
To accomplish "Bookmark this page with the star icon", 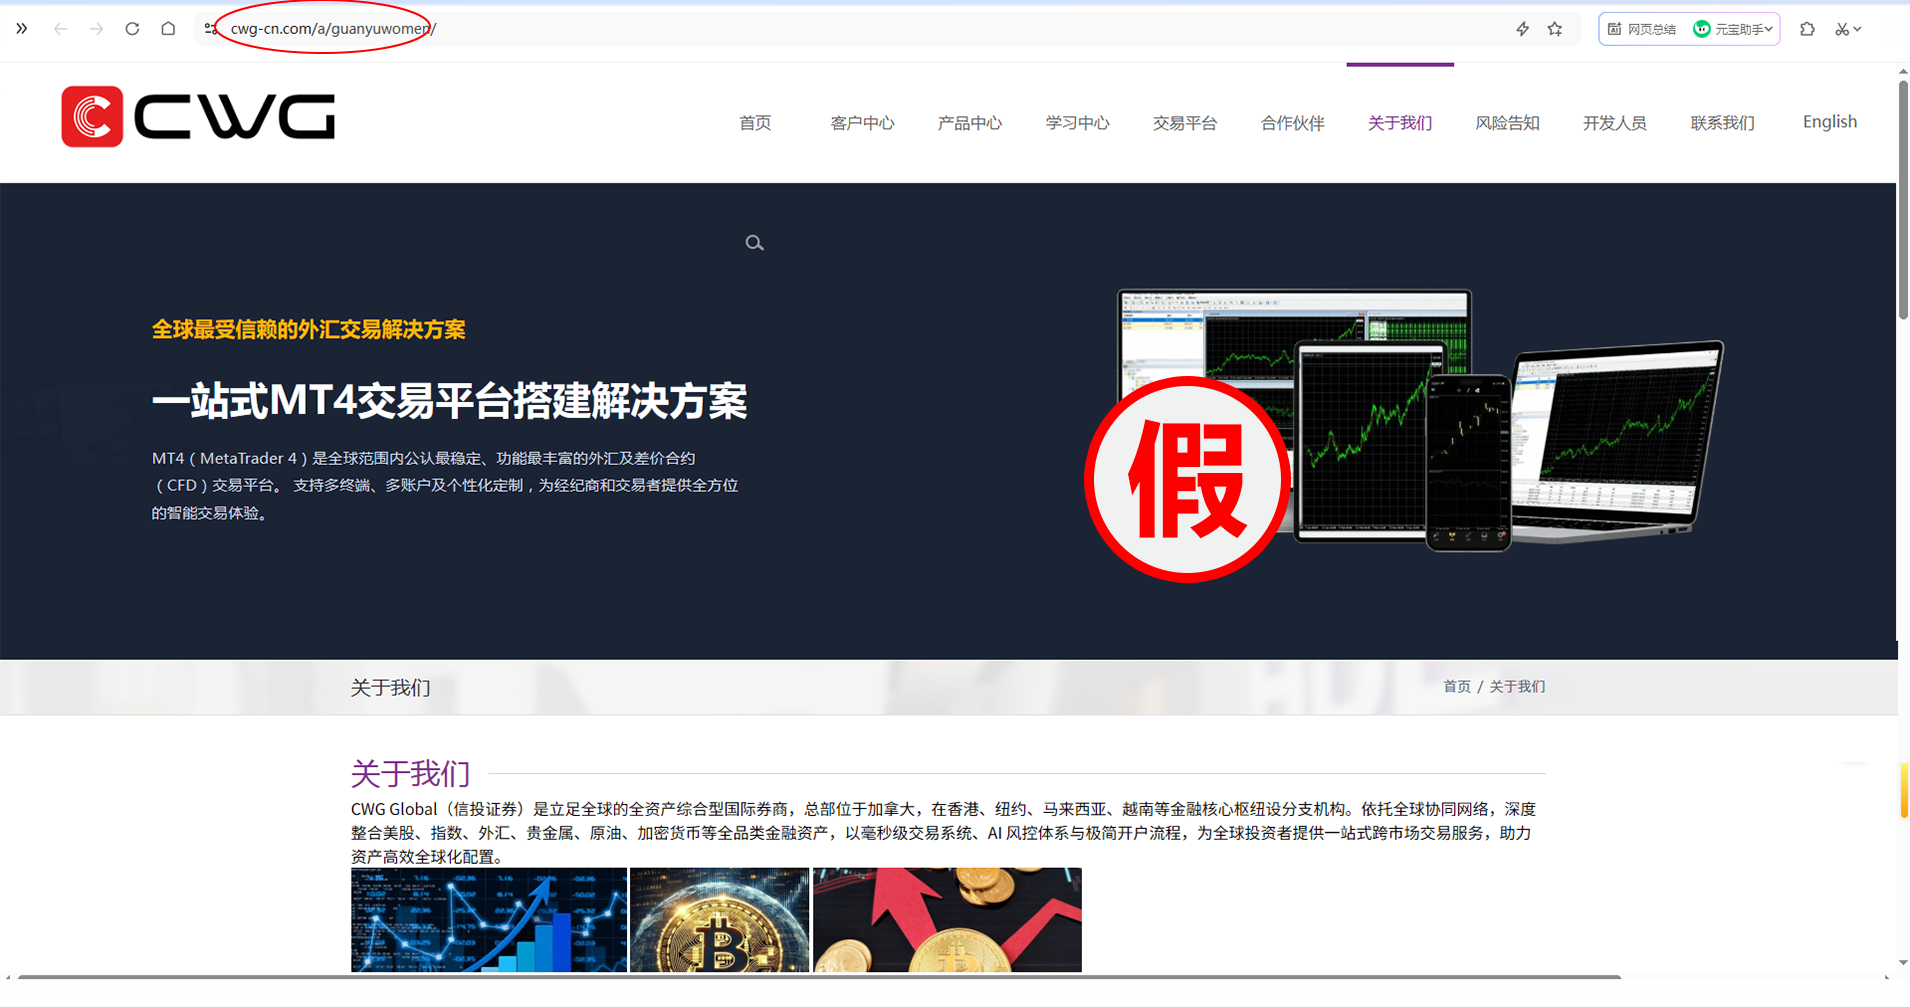I will 1555,29.
